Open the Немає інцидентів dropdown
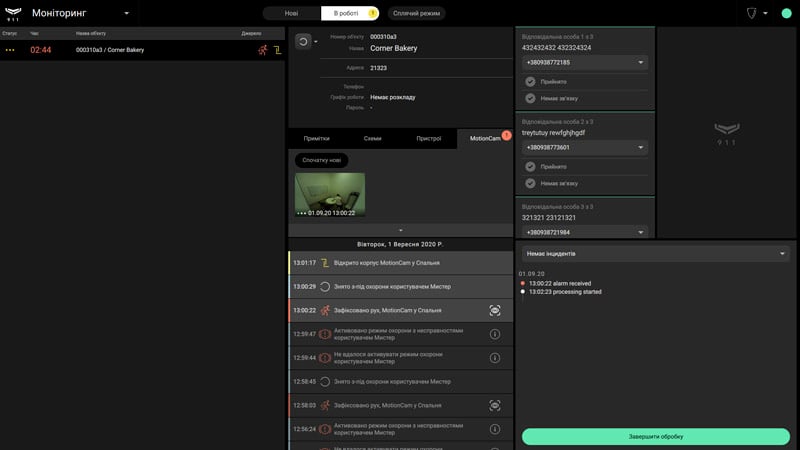 point(656,254)
